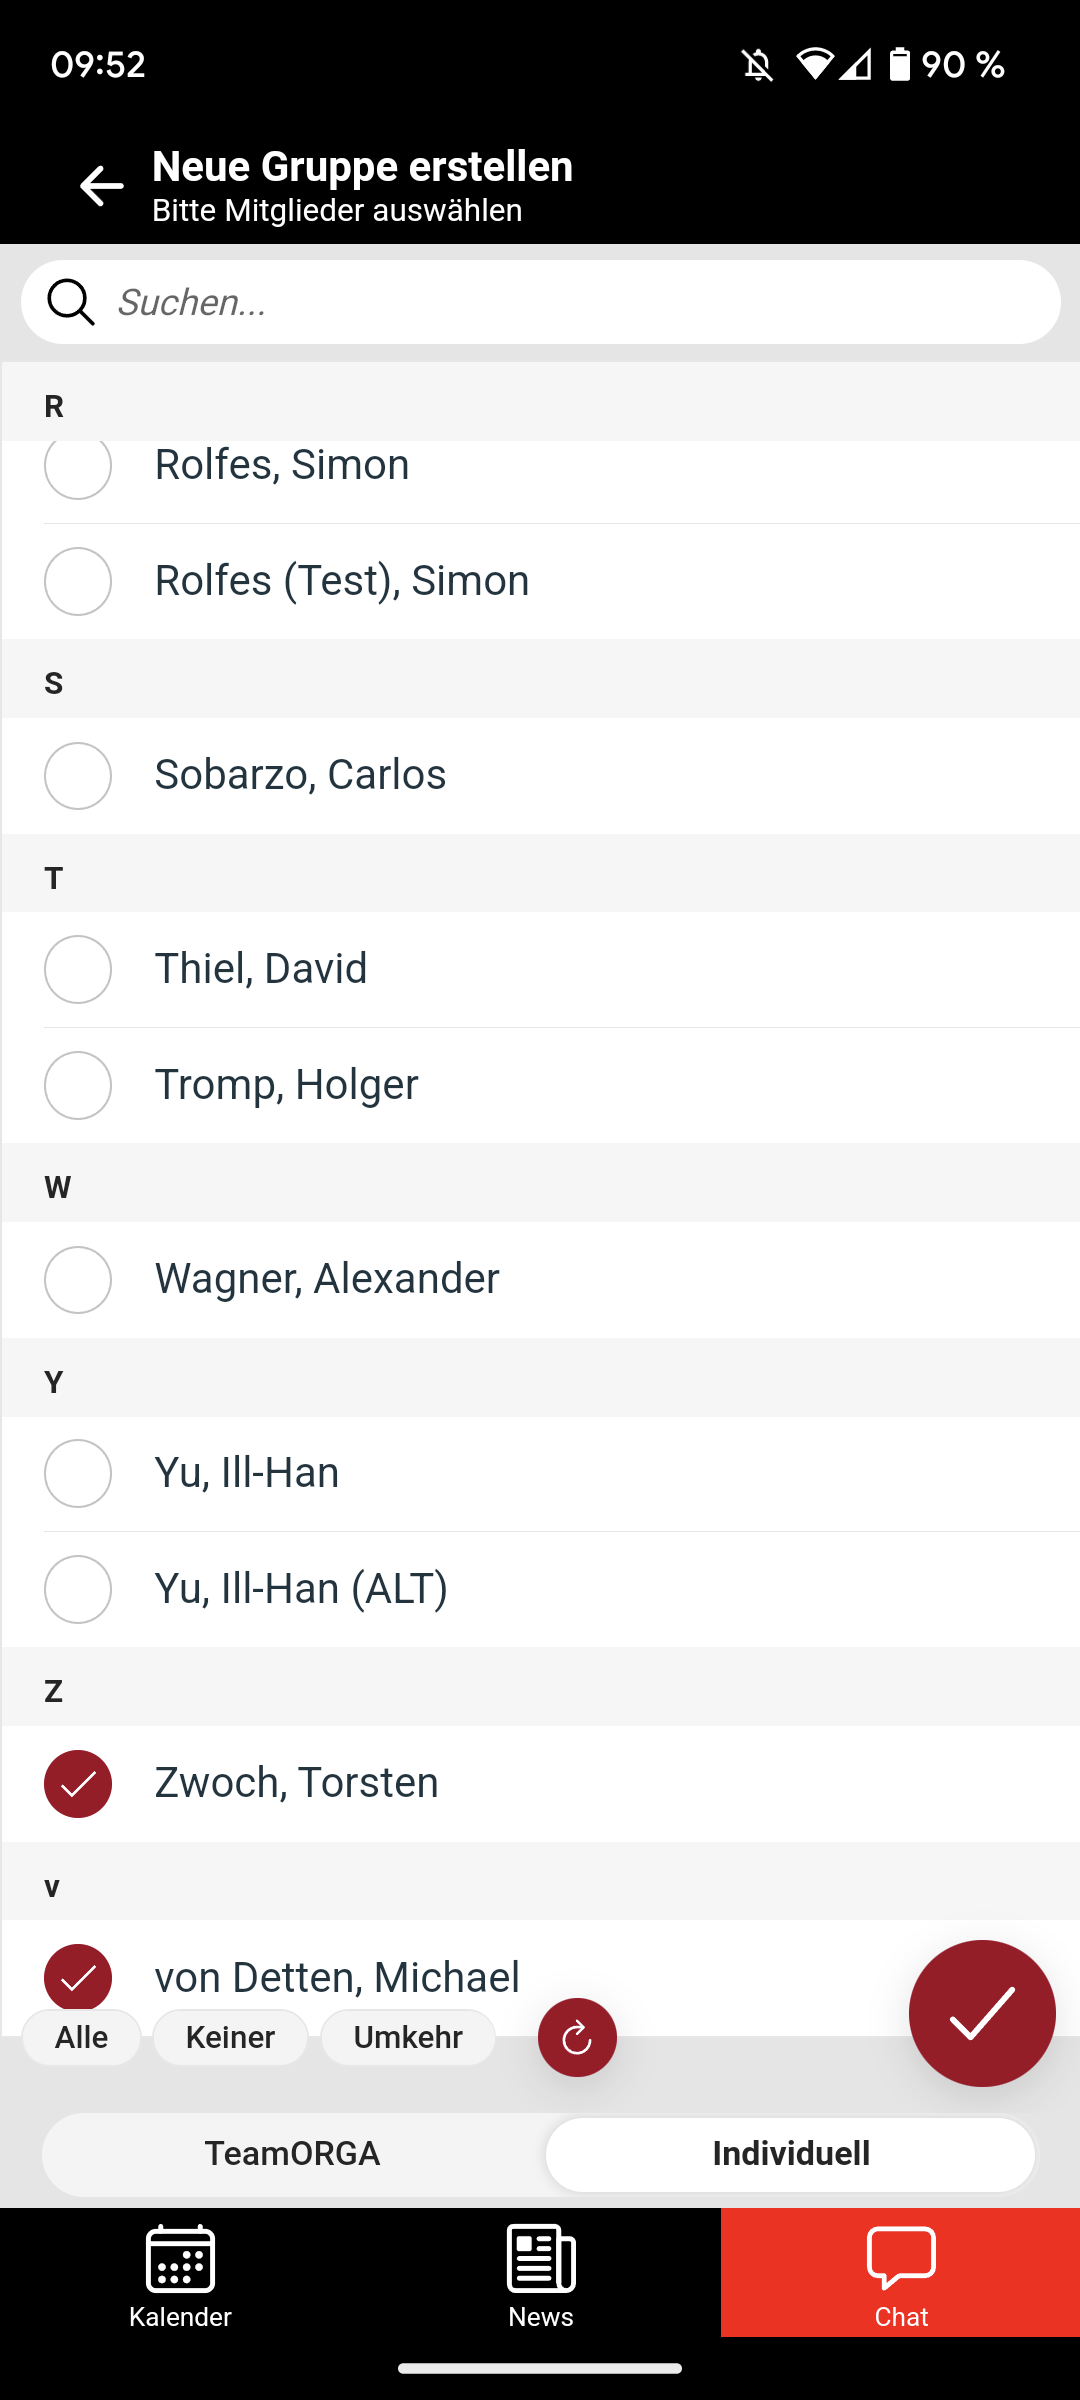Tap the muted notification bell icon
Screen dimensions: 1080x2400
(x=757, y=66)
